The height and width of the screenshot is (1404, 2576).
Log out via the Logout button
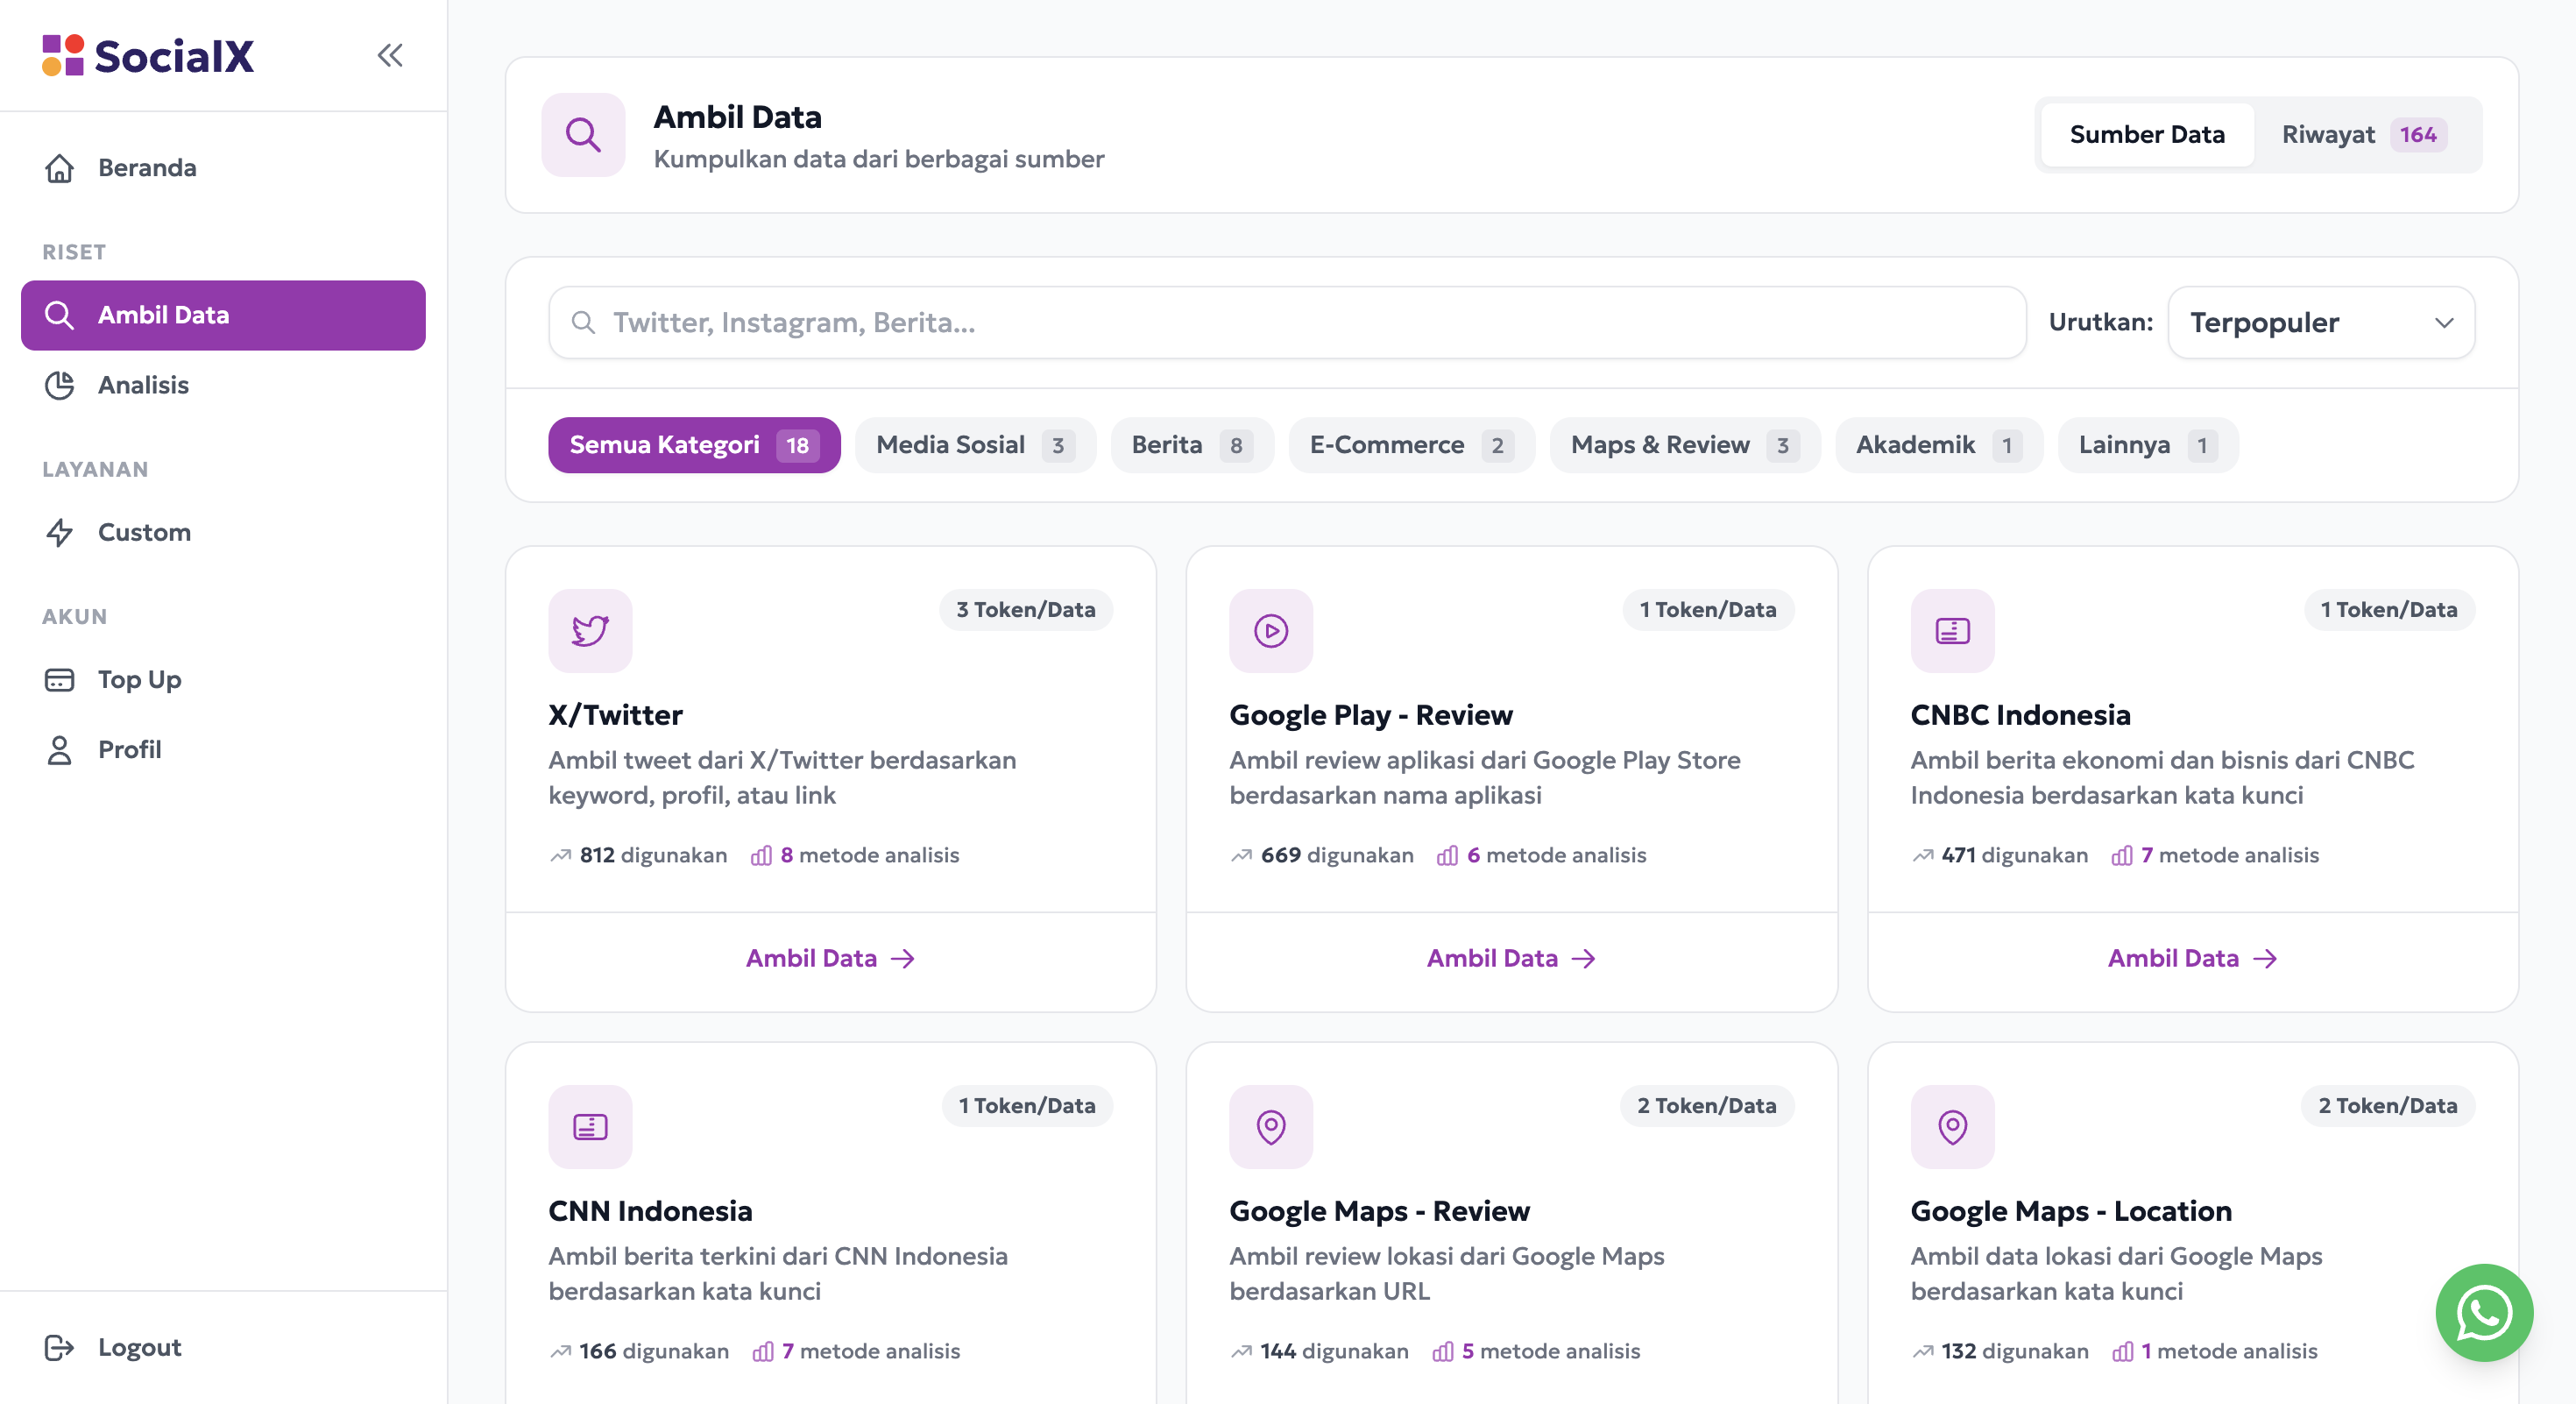139,1347
